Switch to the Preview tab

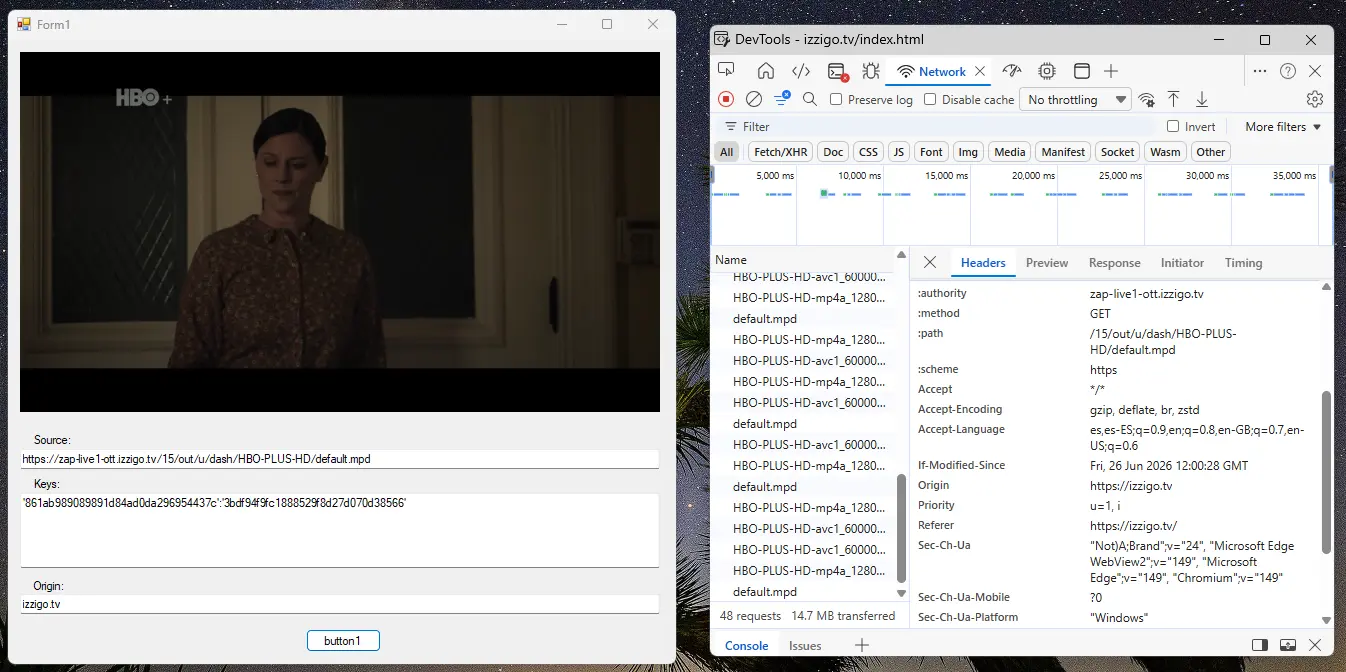pos(1047,263)
